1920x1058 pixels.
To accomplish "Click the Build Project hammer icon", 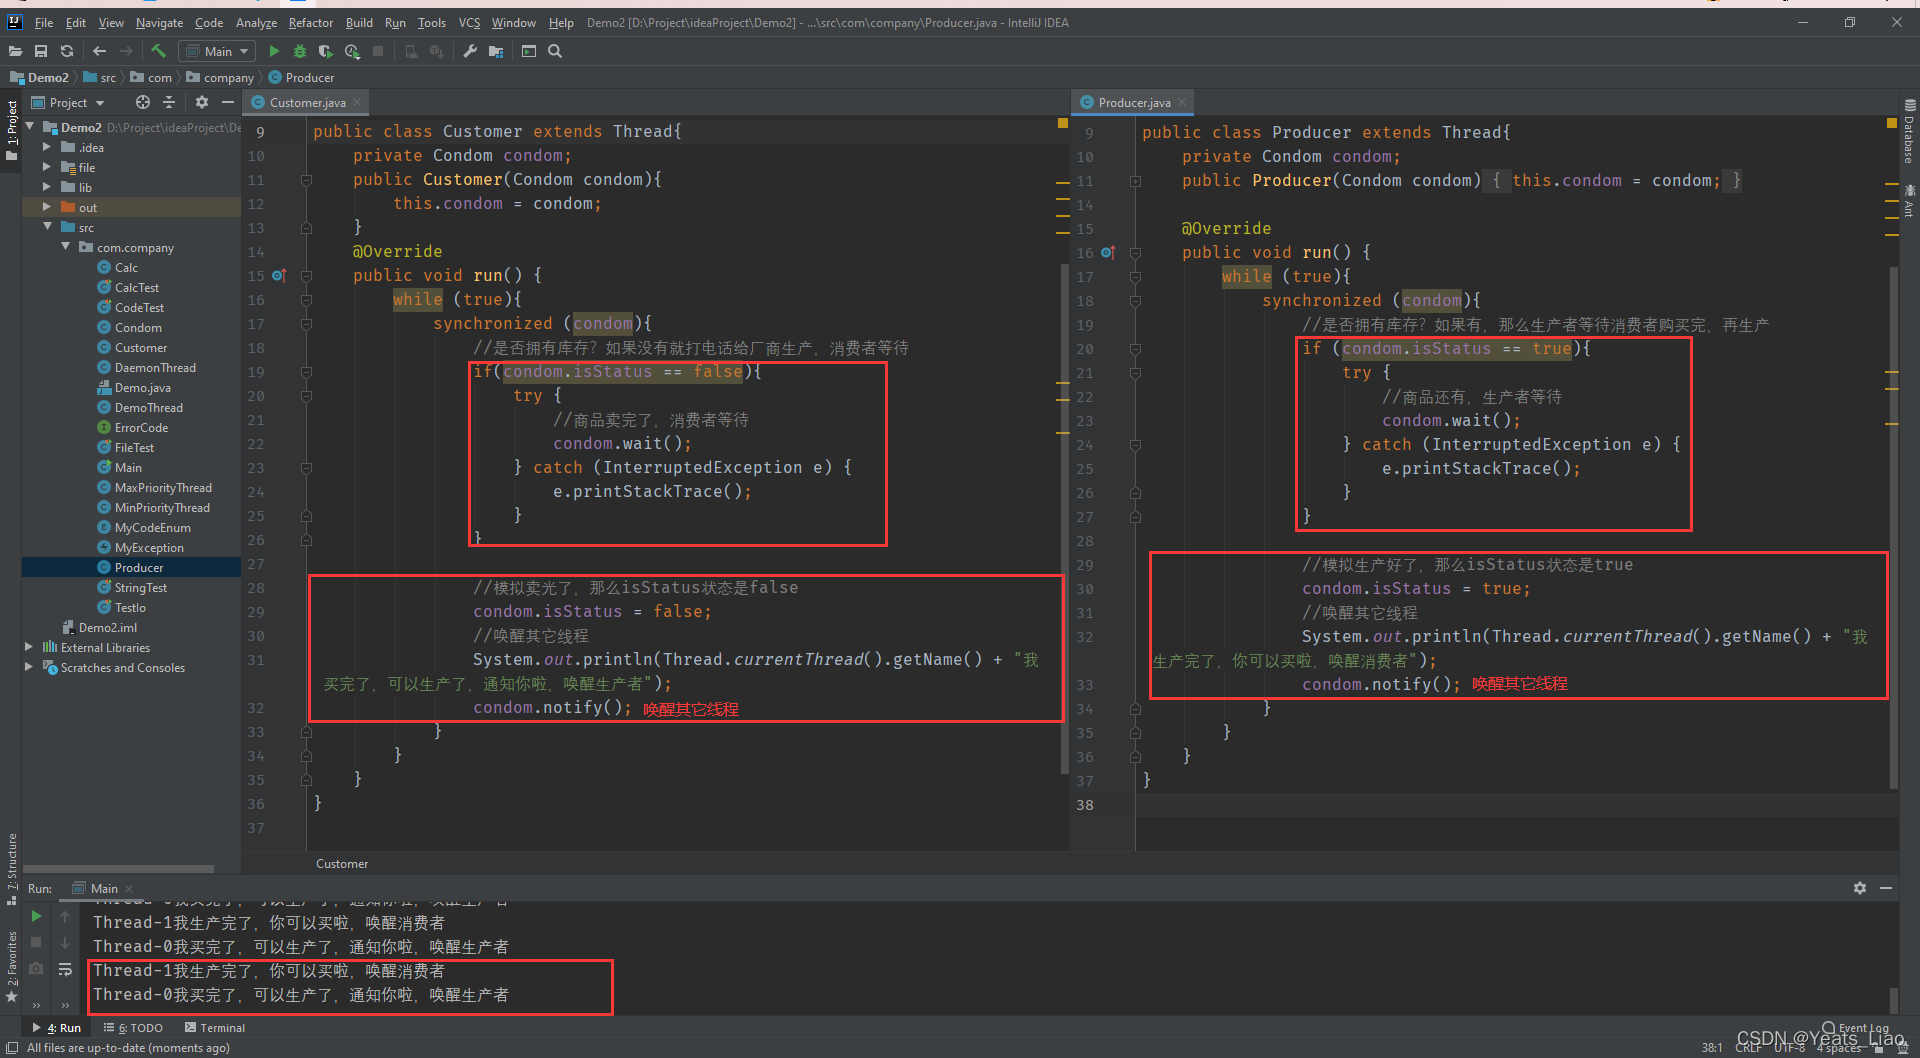I will 158,51.
